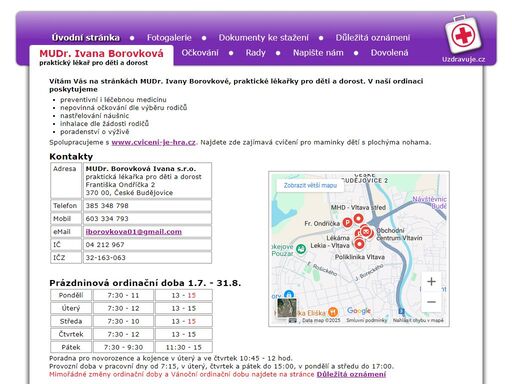Open Dokumenty ke stažení page

click(x=263, y=38)
